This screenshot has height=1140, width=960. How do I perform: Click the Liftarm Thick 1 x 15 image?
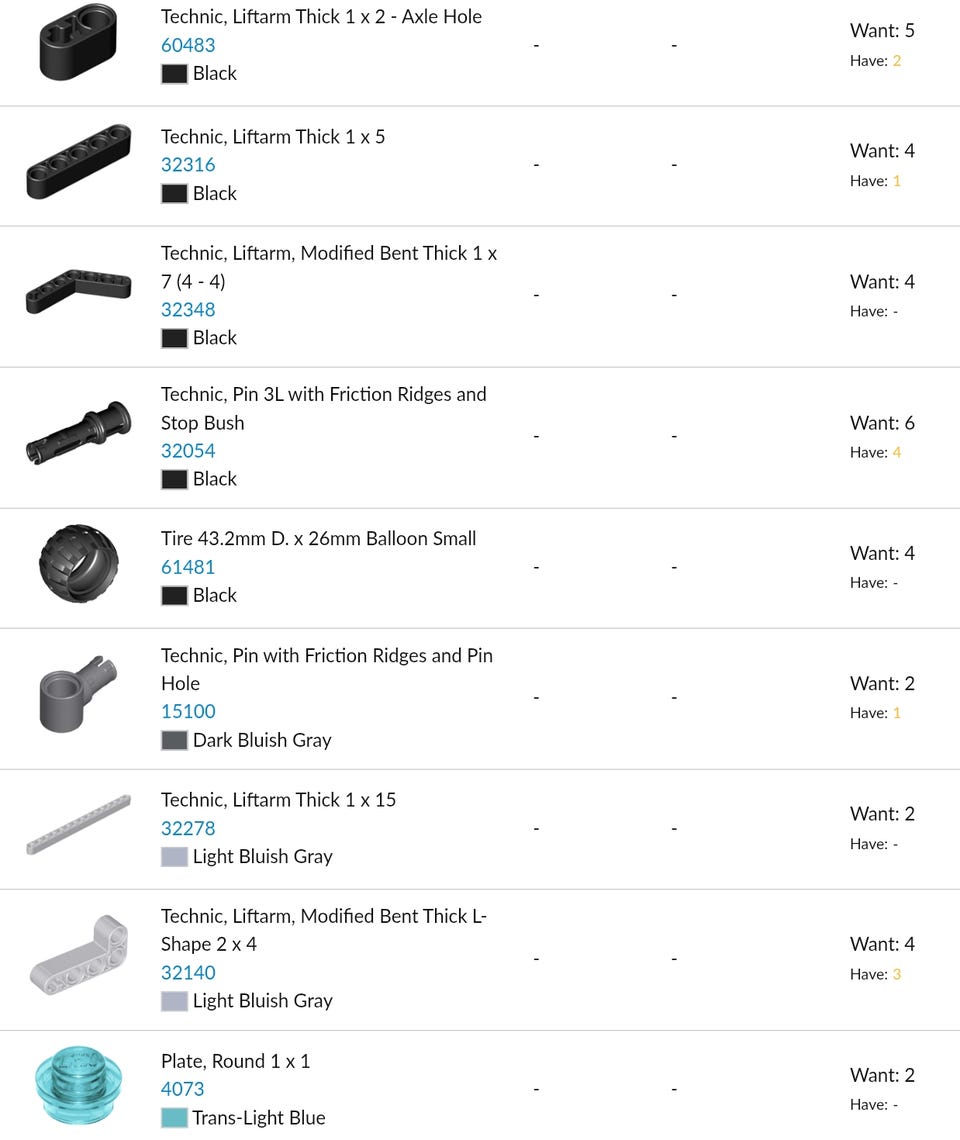pos(78,826)
